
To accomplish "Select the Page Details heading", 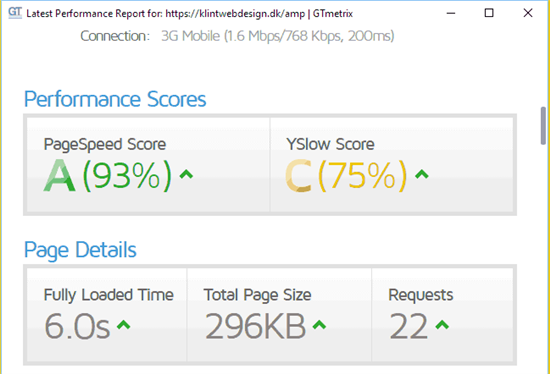I will click(80, 250).
